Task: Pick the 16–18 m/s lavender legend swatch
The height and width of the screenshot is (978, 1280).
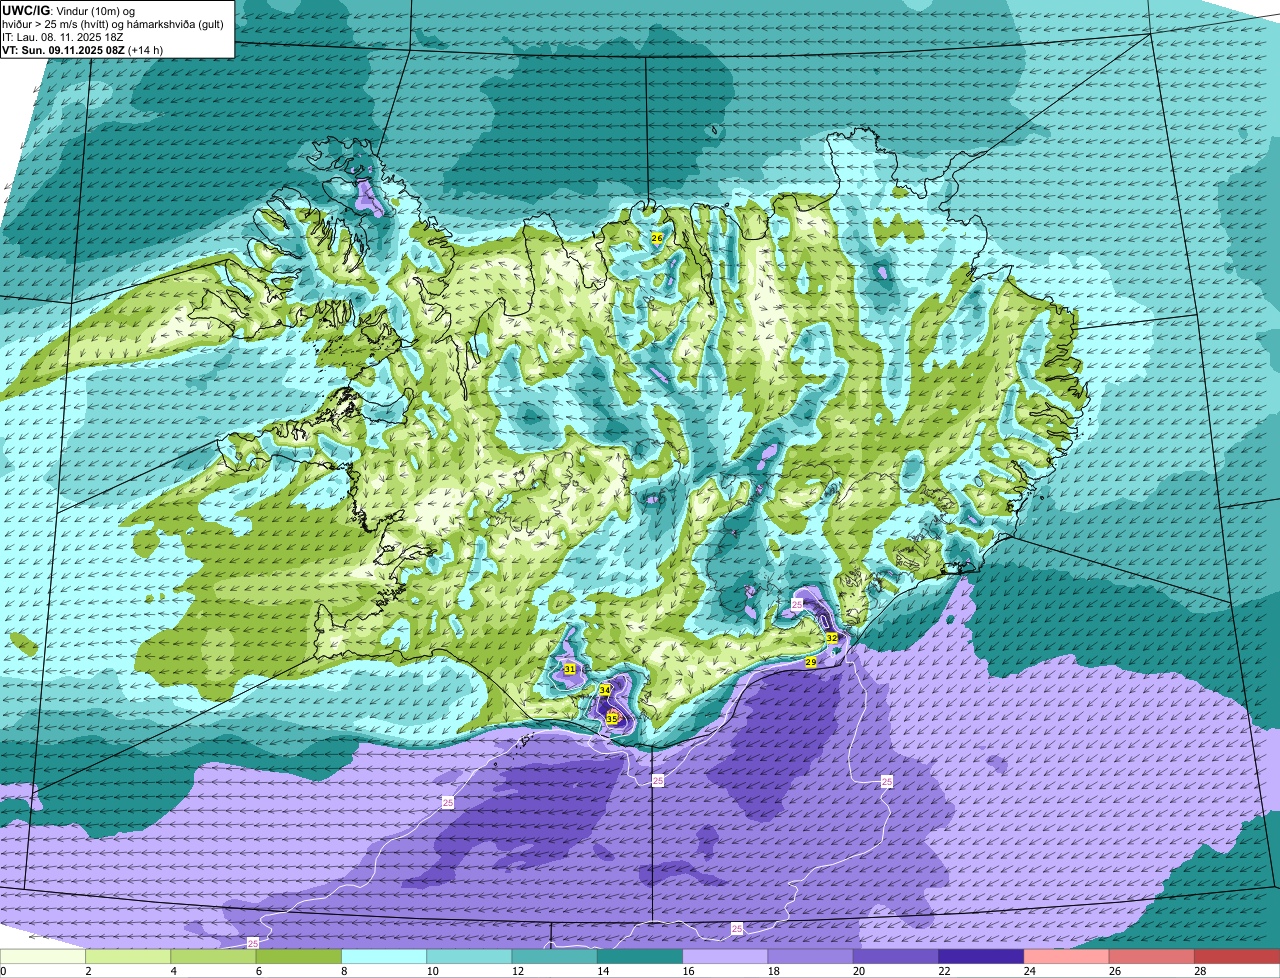Action: click(725, 957)
